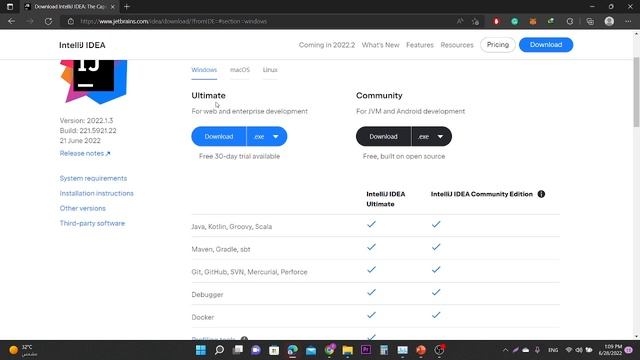Screen dimensions: 640x360
Task: Reload the page with the refresh icon
Action: (48, 21)
